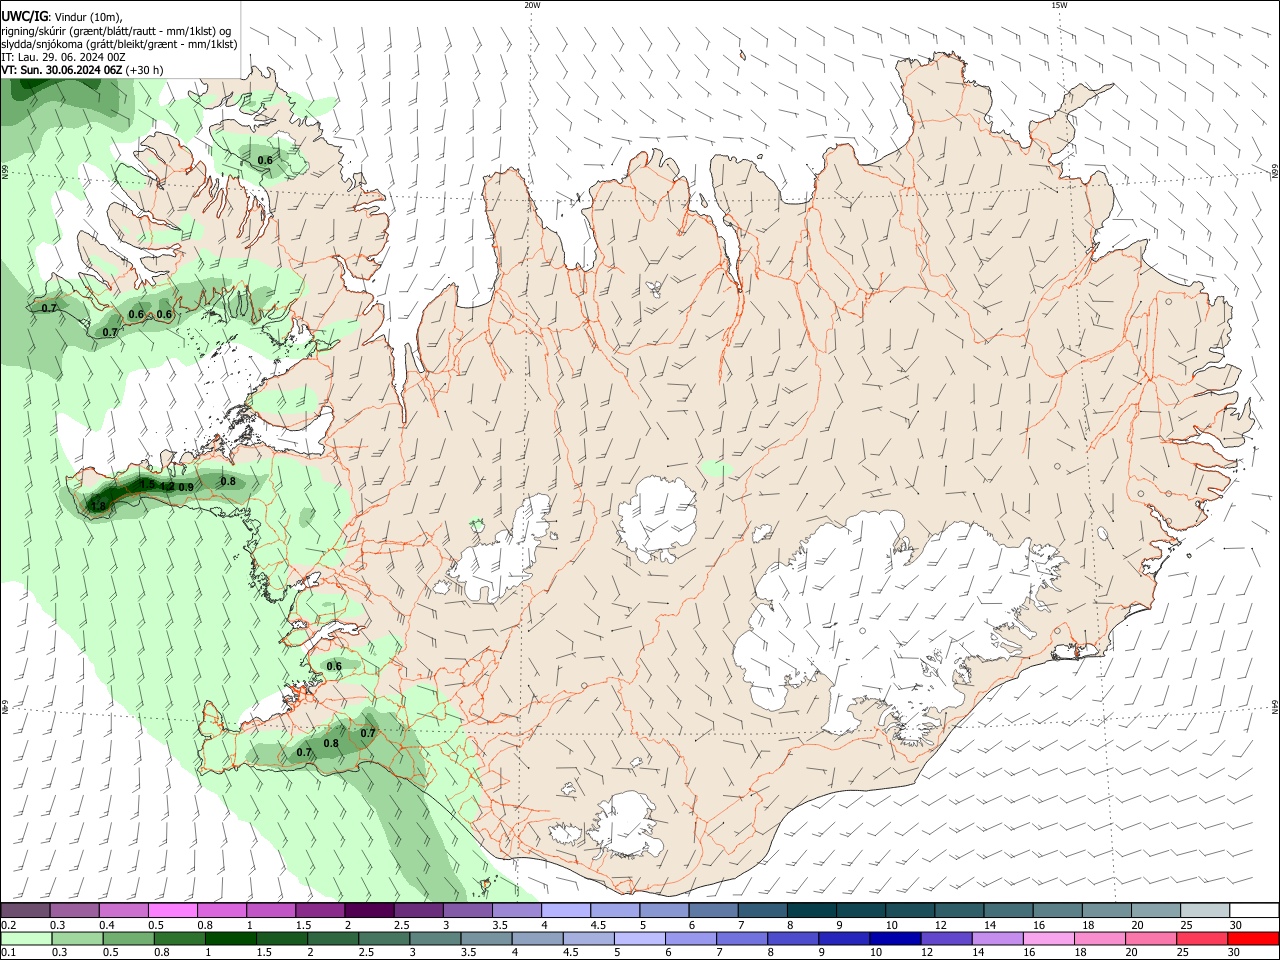1280x960 pixels.
Task: Click the crimson 25 mm rain legend swatch
Action: [x=1205, y=939]
